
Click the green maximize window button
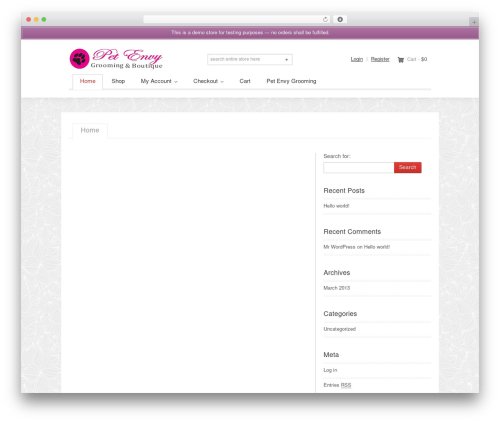(x=44, y=19)
